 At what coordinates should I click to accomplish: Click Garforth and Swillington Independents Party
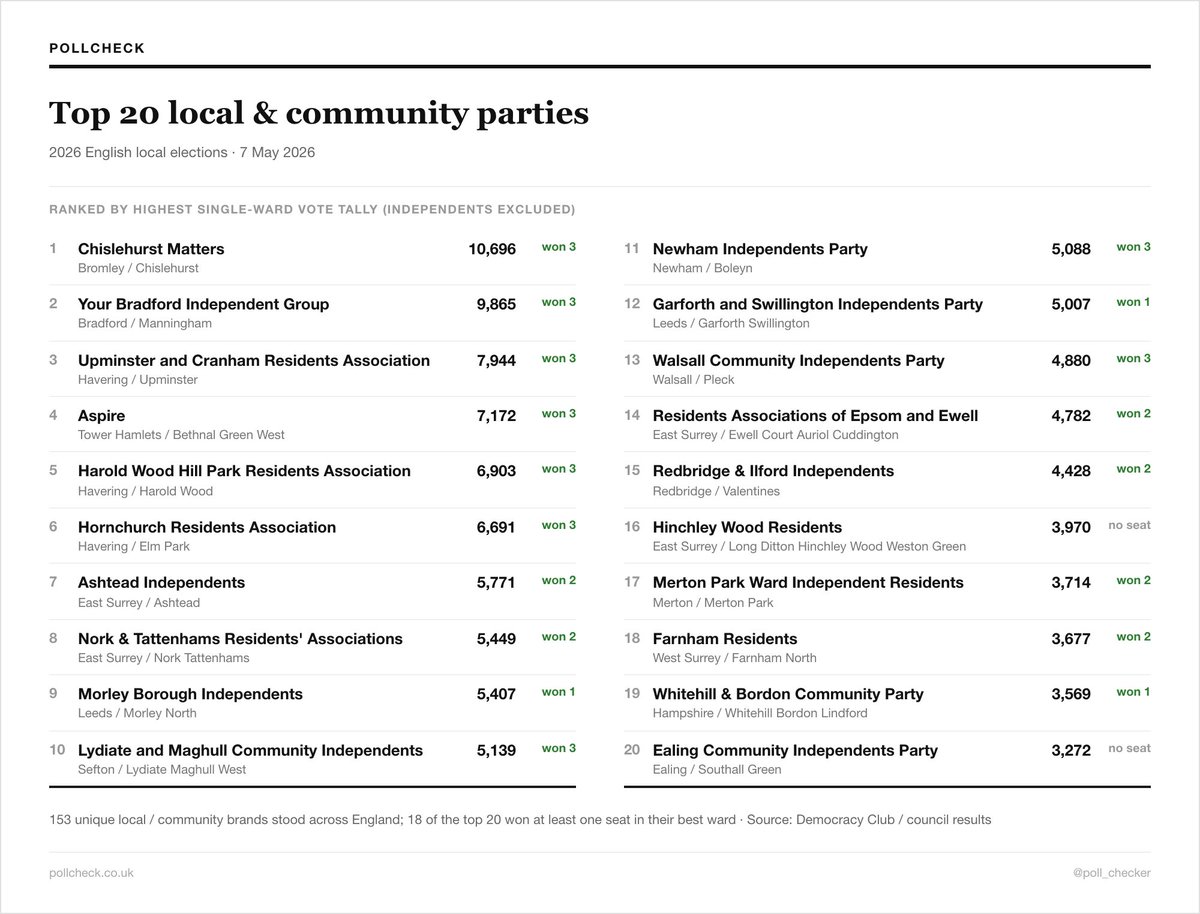tap(818, 304)
